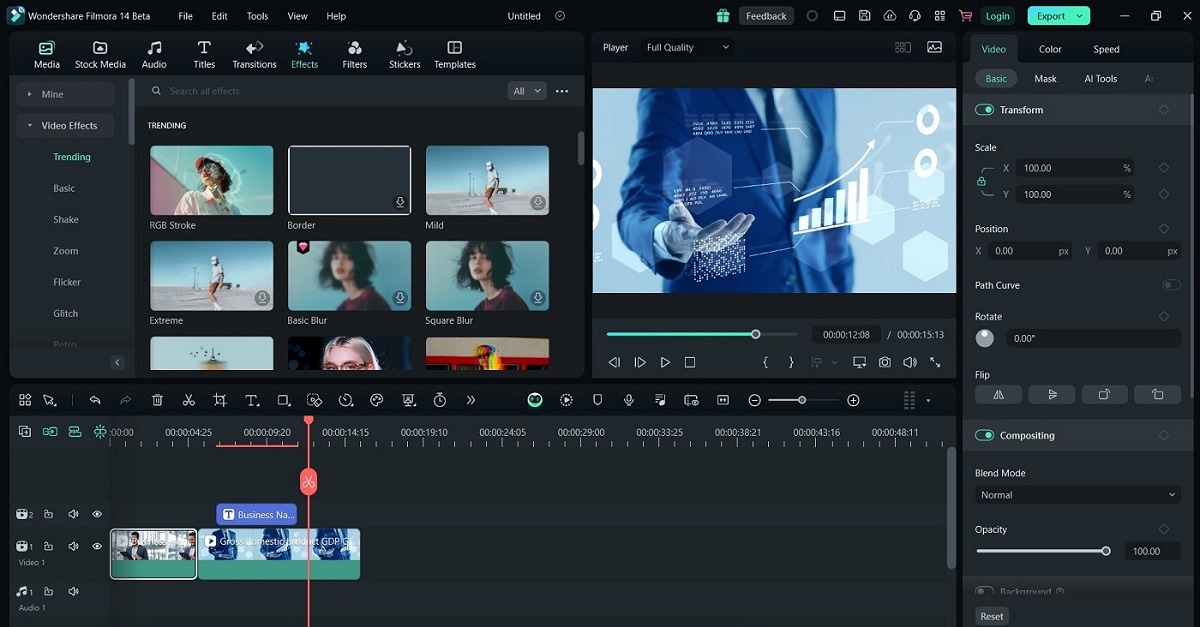Open the Stock Media panel
The image size is (1200, 627).
[x=100, y=55]
